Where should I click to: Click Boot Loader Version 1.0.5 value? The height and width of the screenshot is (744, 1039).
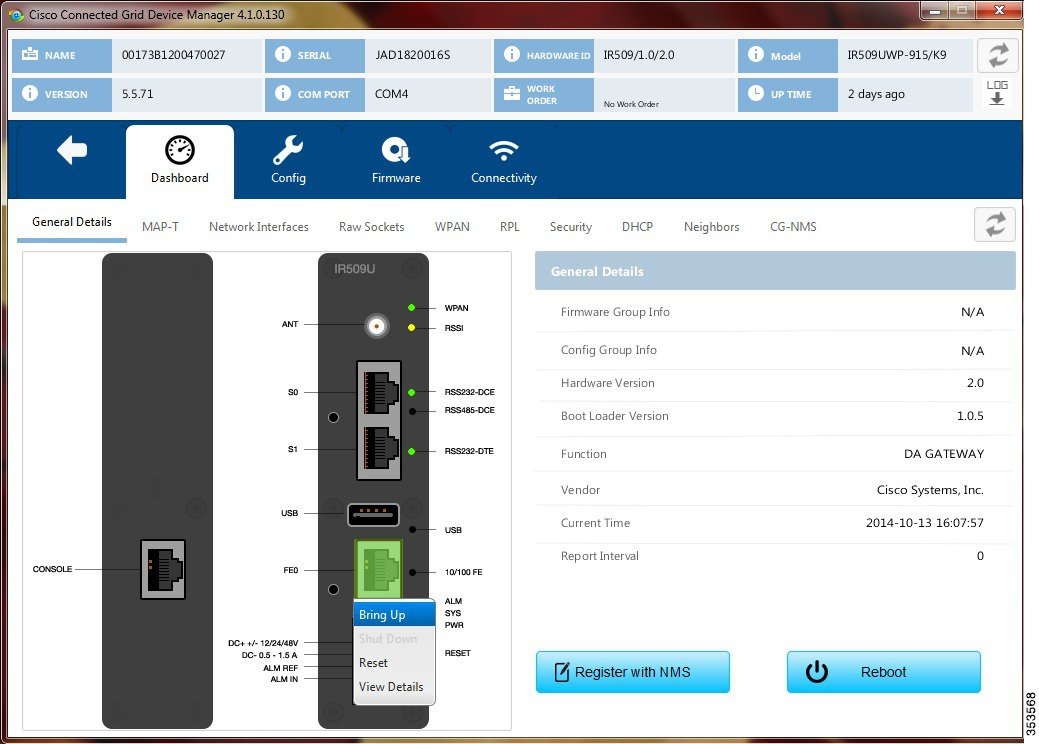(970, 416)
